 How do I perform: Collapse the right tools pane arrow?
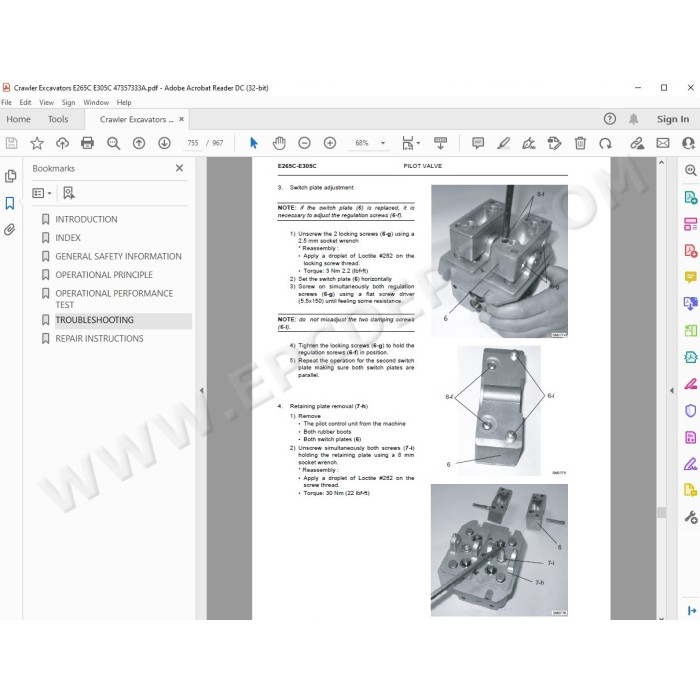[671, 390]
